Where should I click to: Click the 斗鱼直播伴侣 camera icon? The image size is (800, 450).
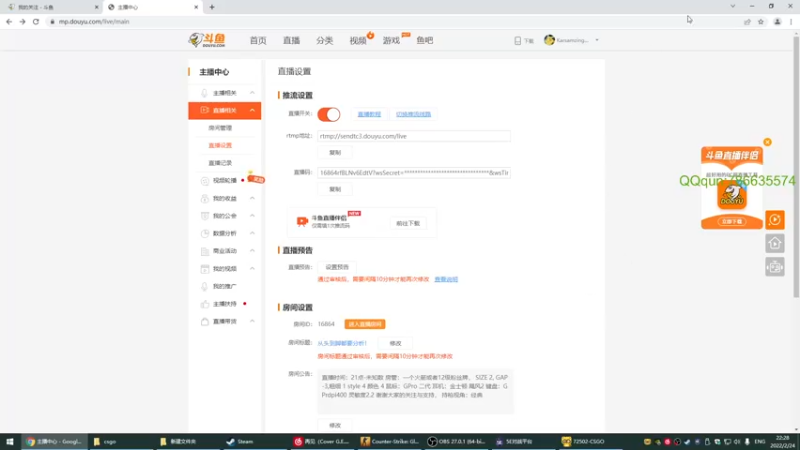click(302, 221)
